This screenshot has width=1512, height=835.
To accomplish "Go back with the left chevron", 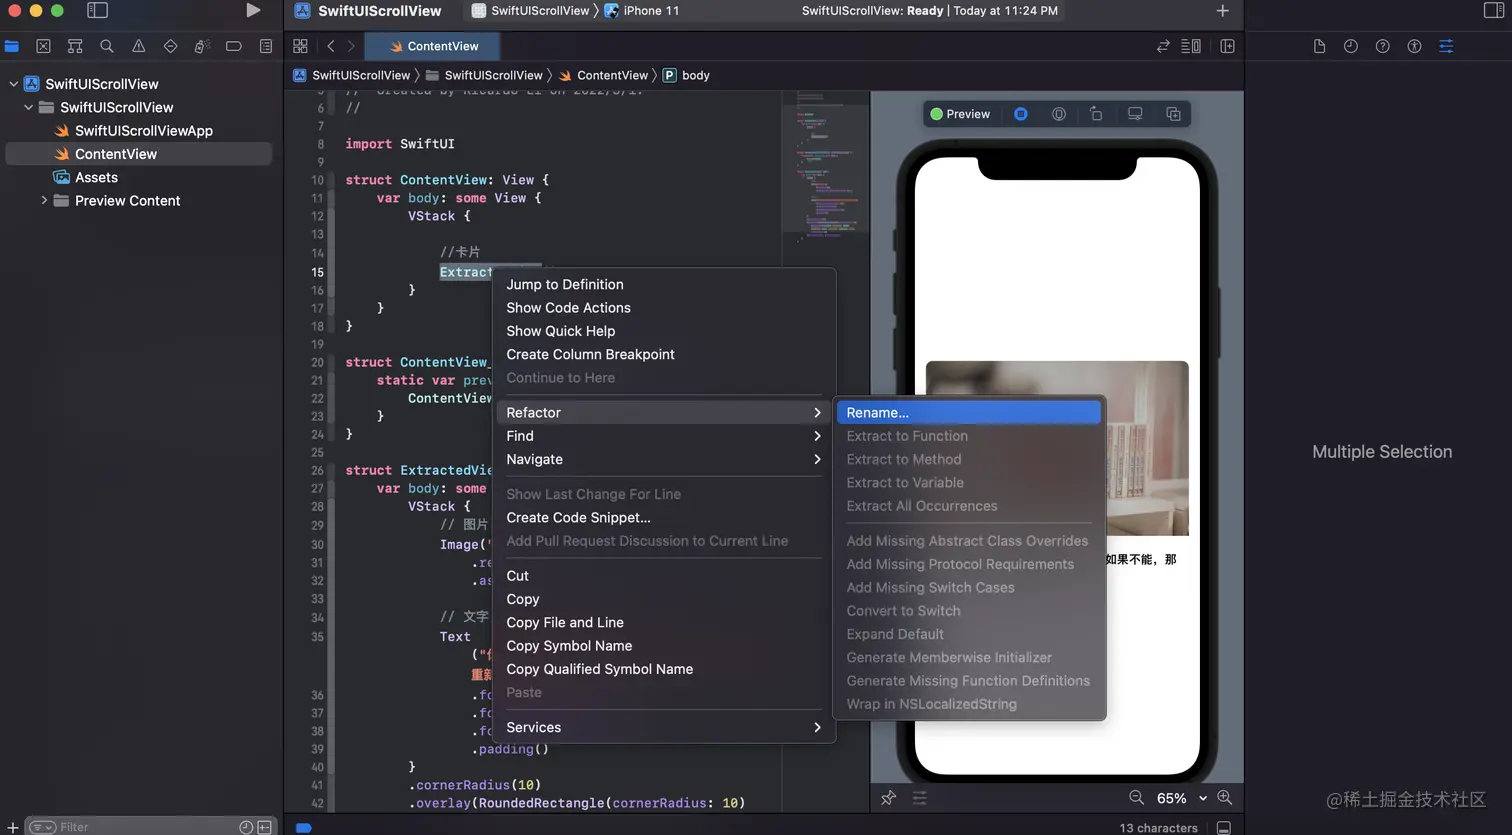I will point(331,46).
